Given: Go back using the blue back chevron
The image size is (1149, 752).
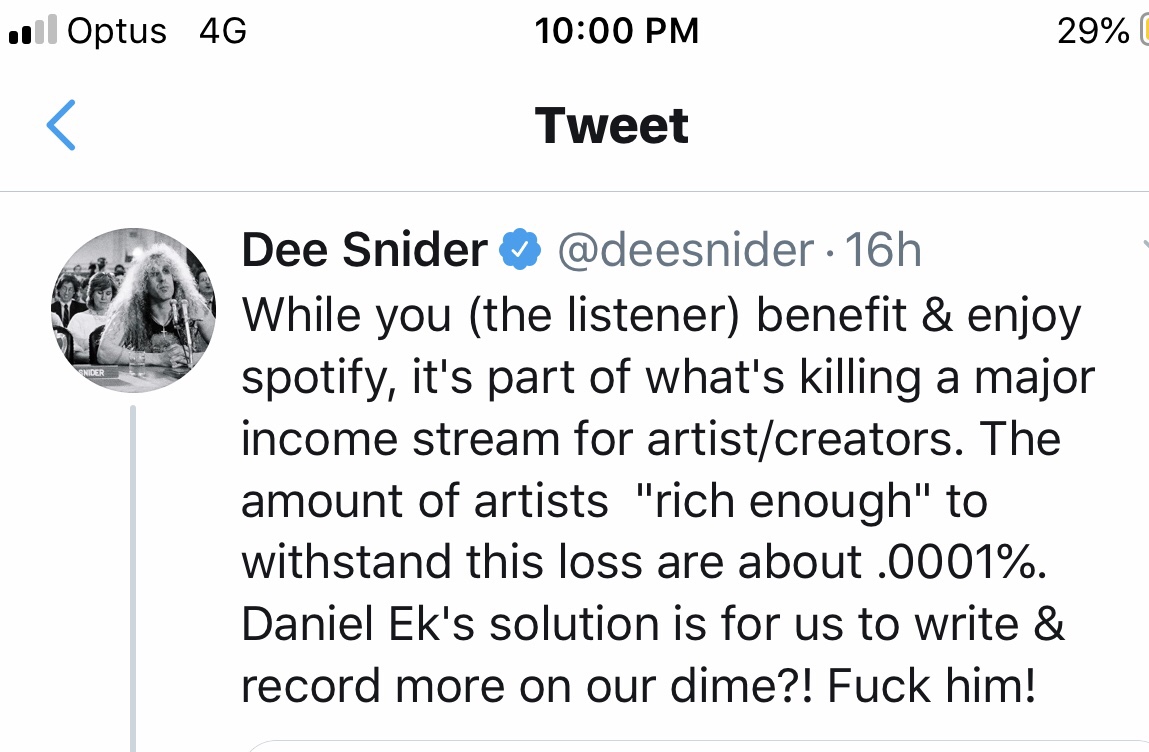Looking at the screenshot, I should [x=61, y=127].
